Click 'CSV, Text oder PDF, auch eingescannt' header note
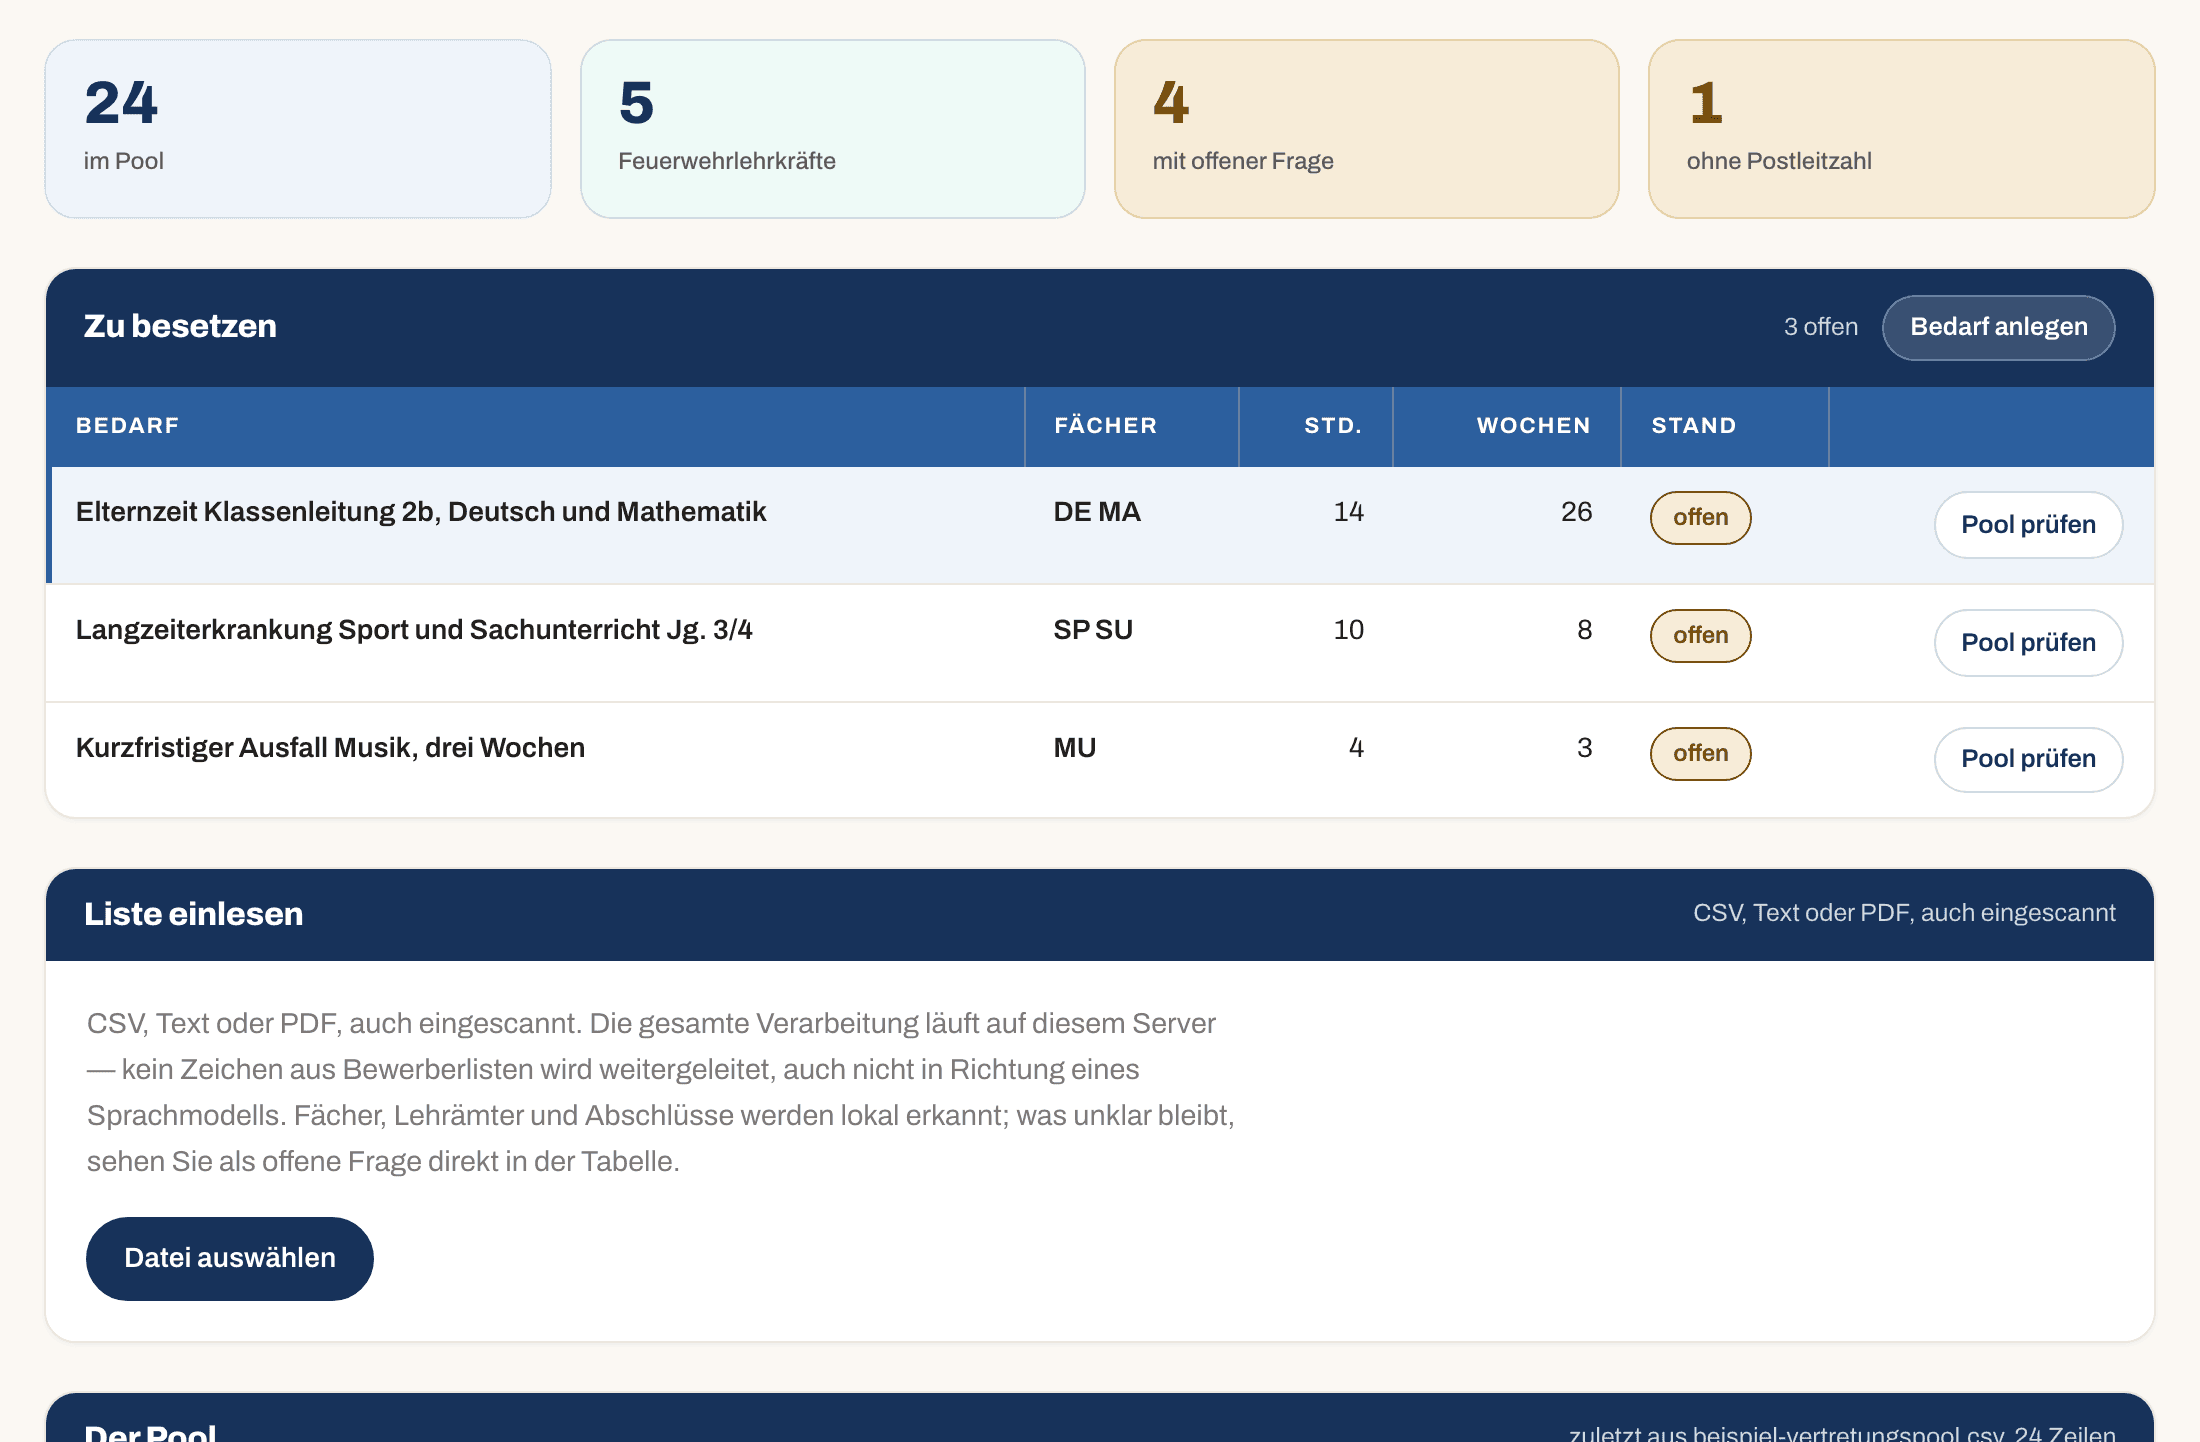The height and width of the screenshot is (1442, 2200). click(1904, 913)
